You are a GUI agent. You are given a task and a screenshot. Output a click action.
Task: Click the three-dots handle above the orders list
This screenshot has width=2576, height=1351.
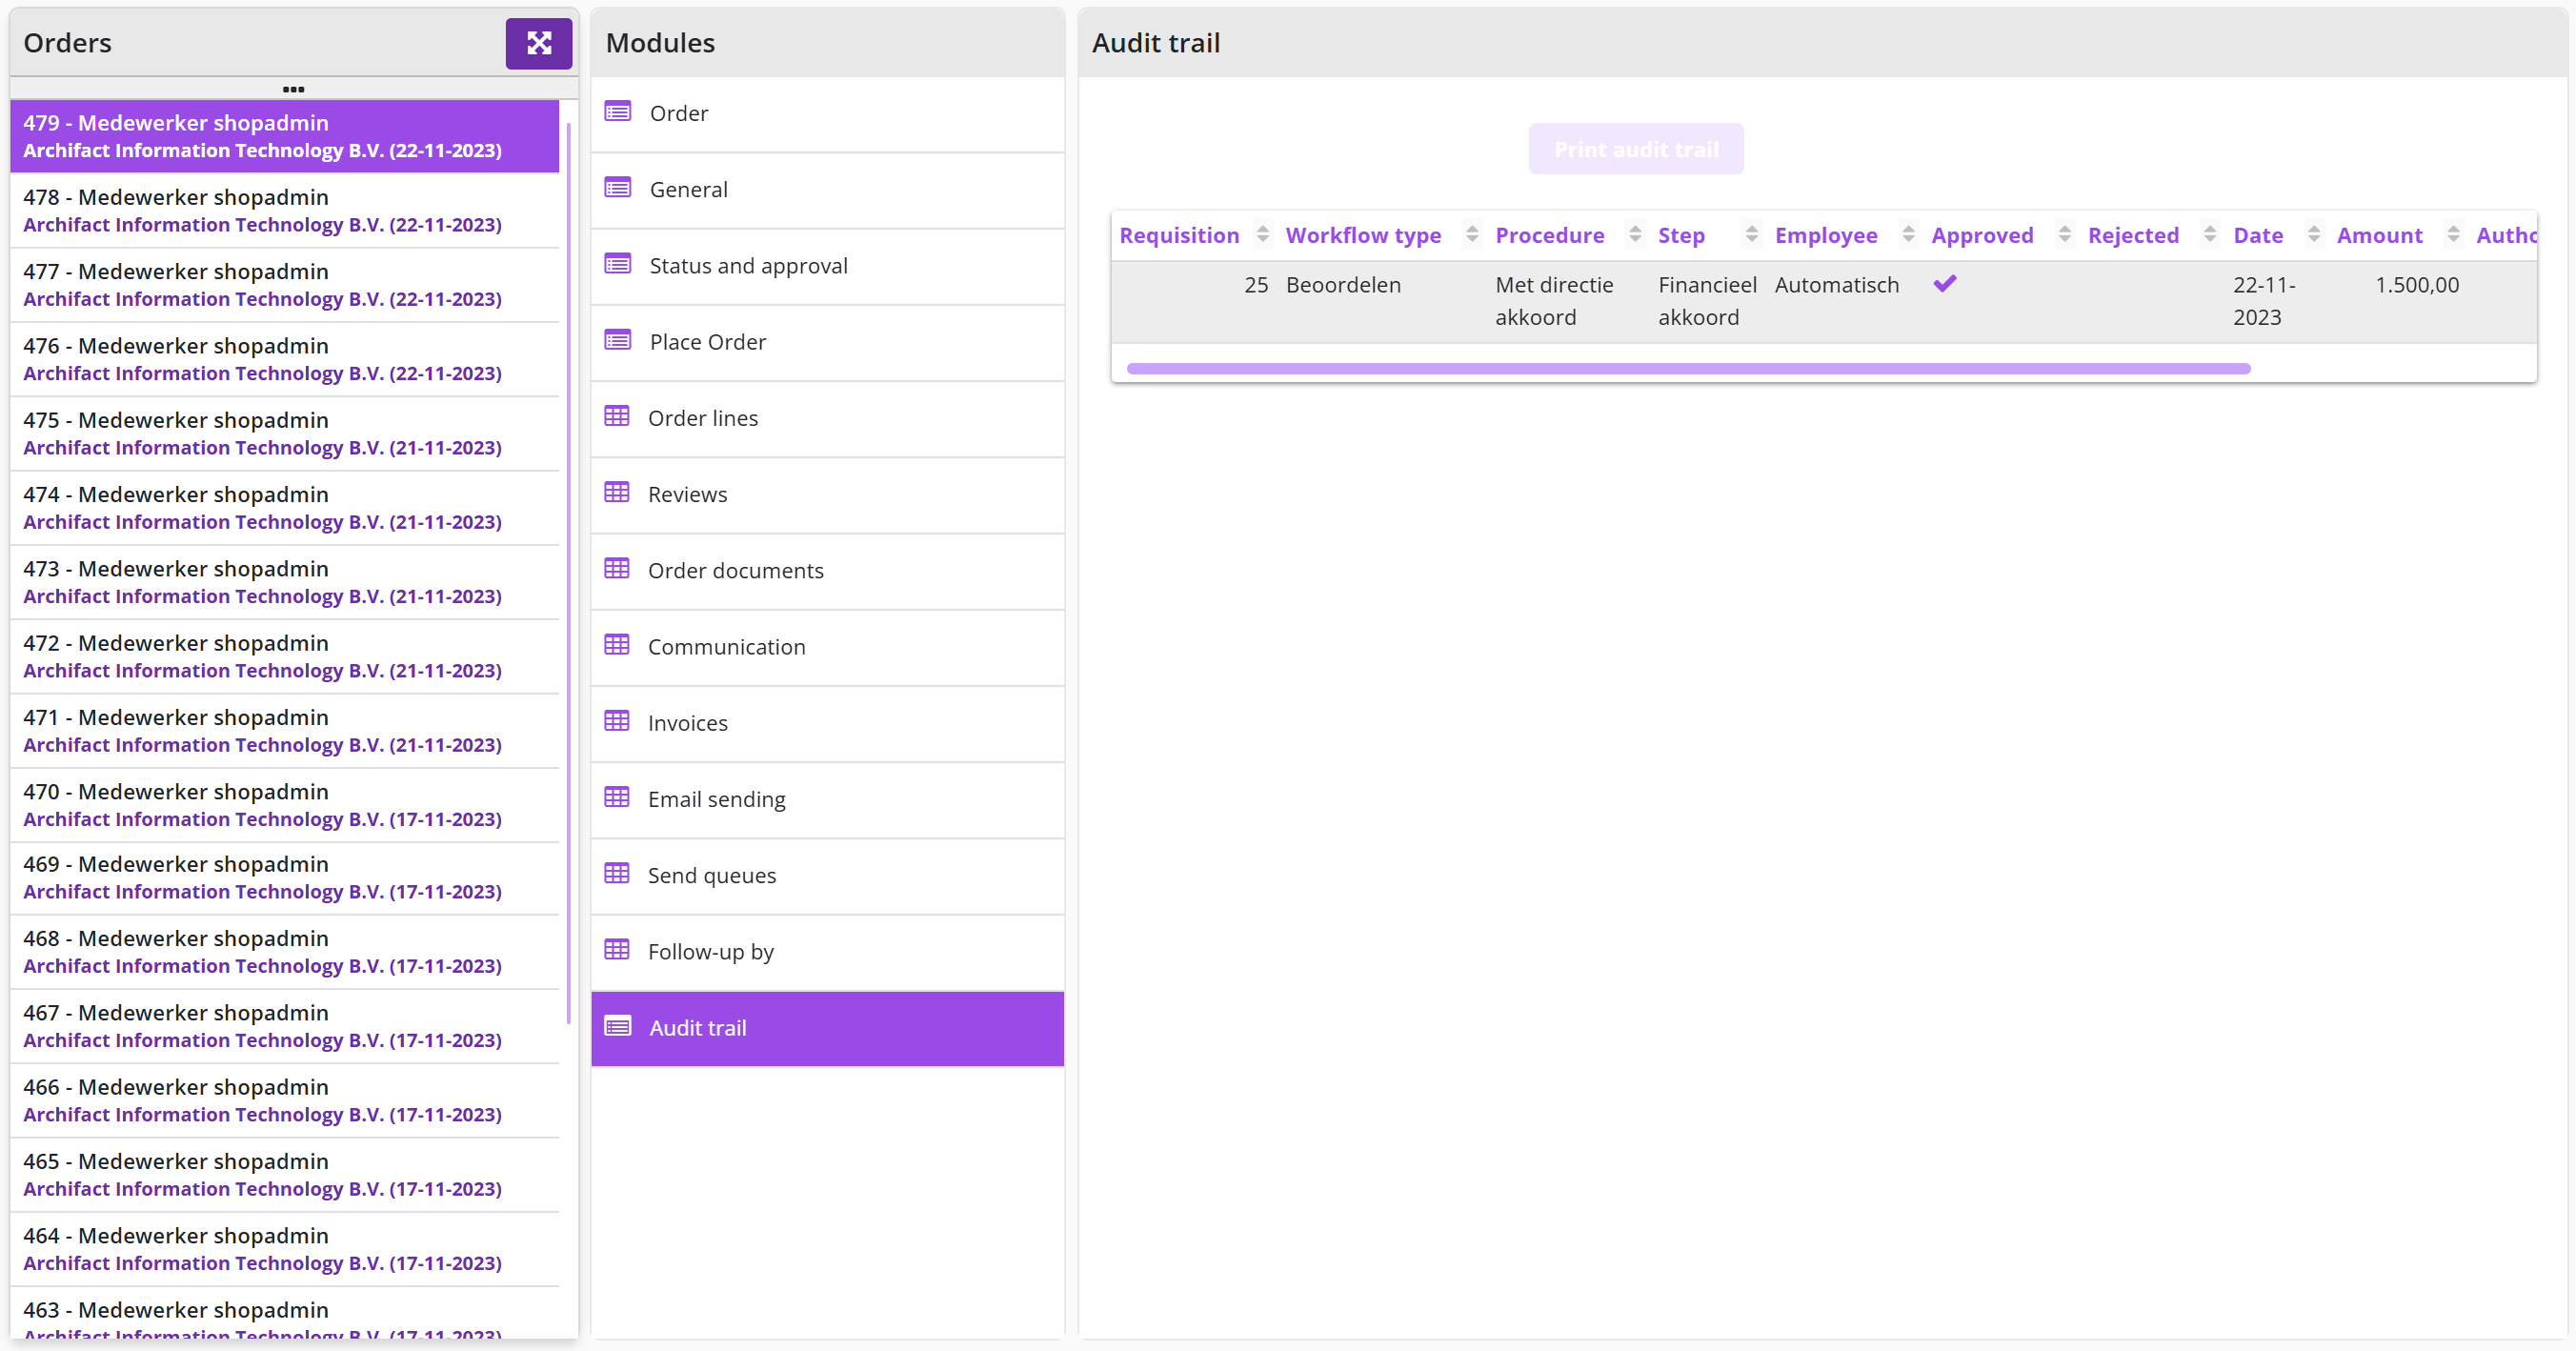(293, 89)
